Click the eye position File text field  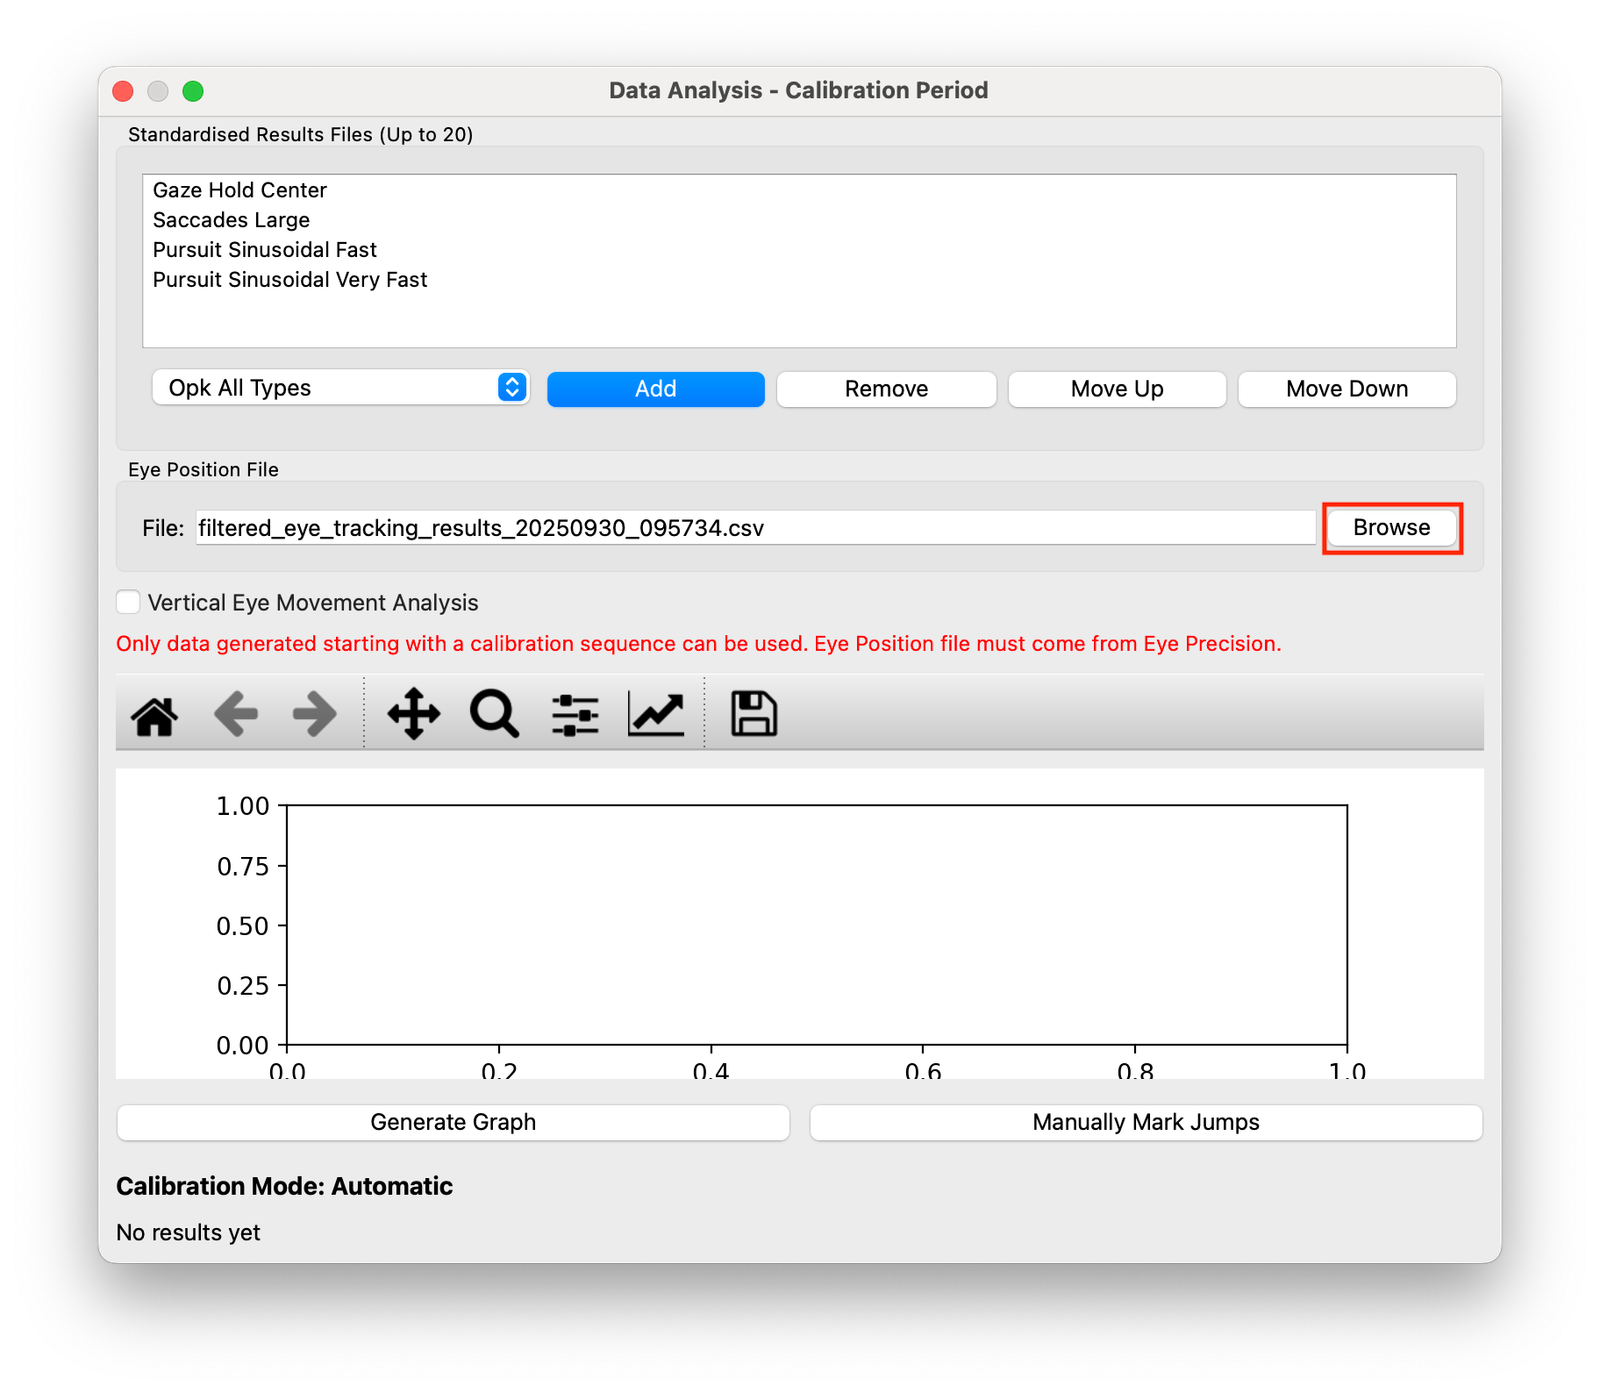[x=755, y=528]
